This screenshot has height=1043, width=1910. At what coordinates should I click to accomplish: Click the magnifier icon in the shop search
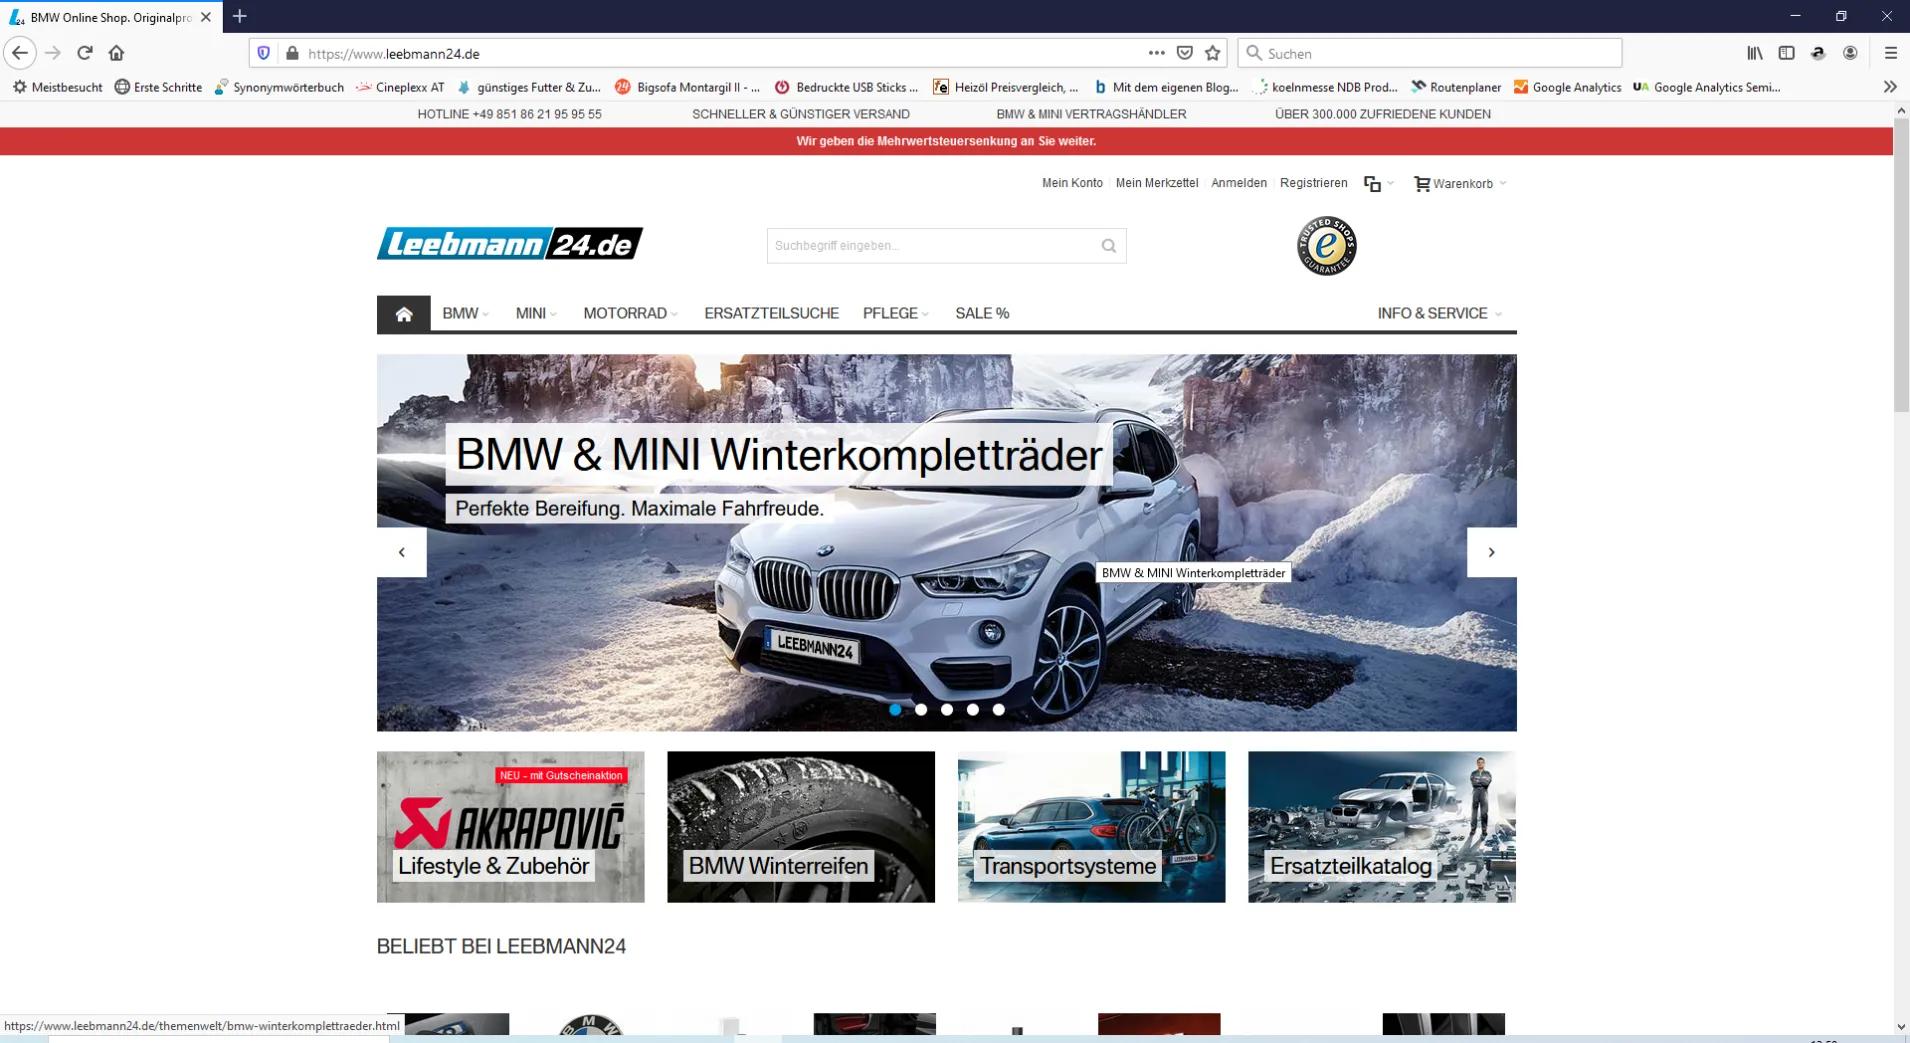[x=1108, y=246]
